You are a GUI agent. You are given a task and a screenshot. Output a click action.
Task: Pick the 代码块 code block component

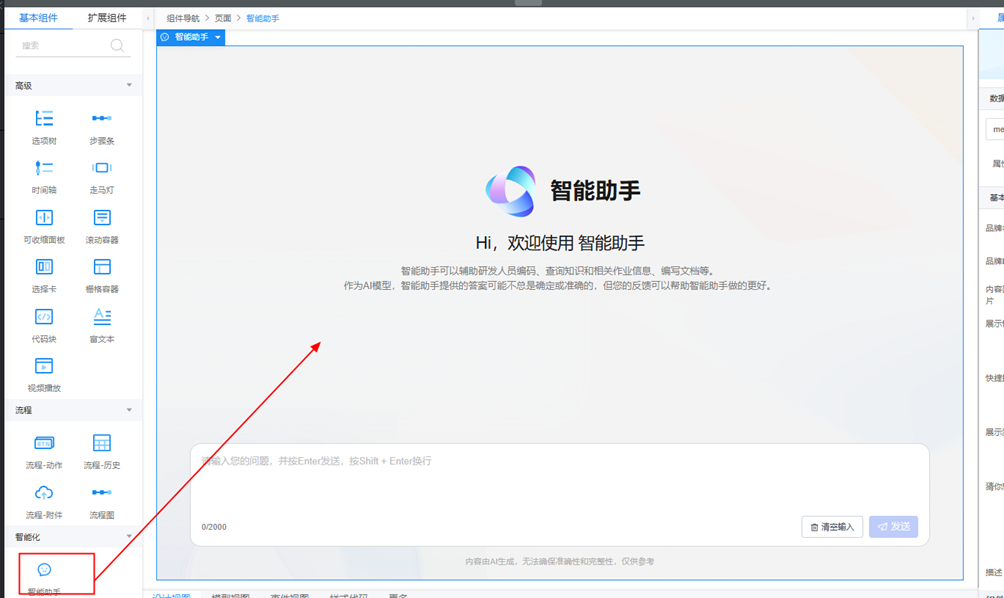point(44,317)
